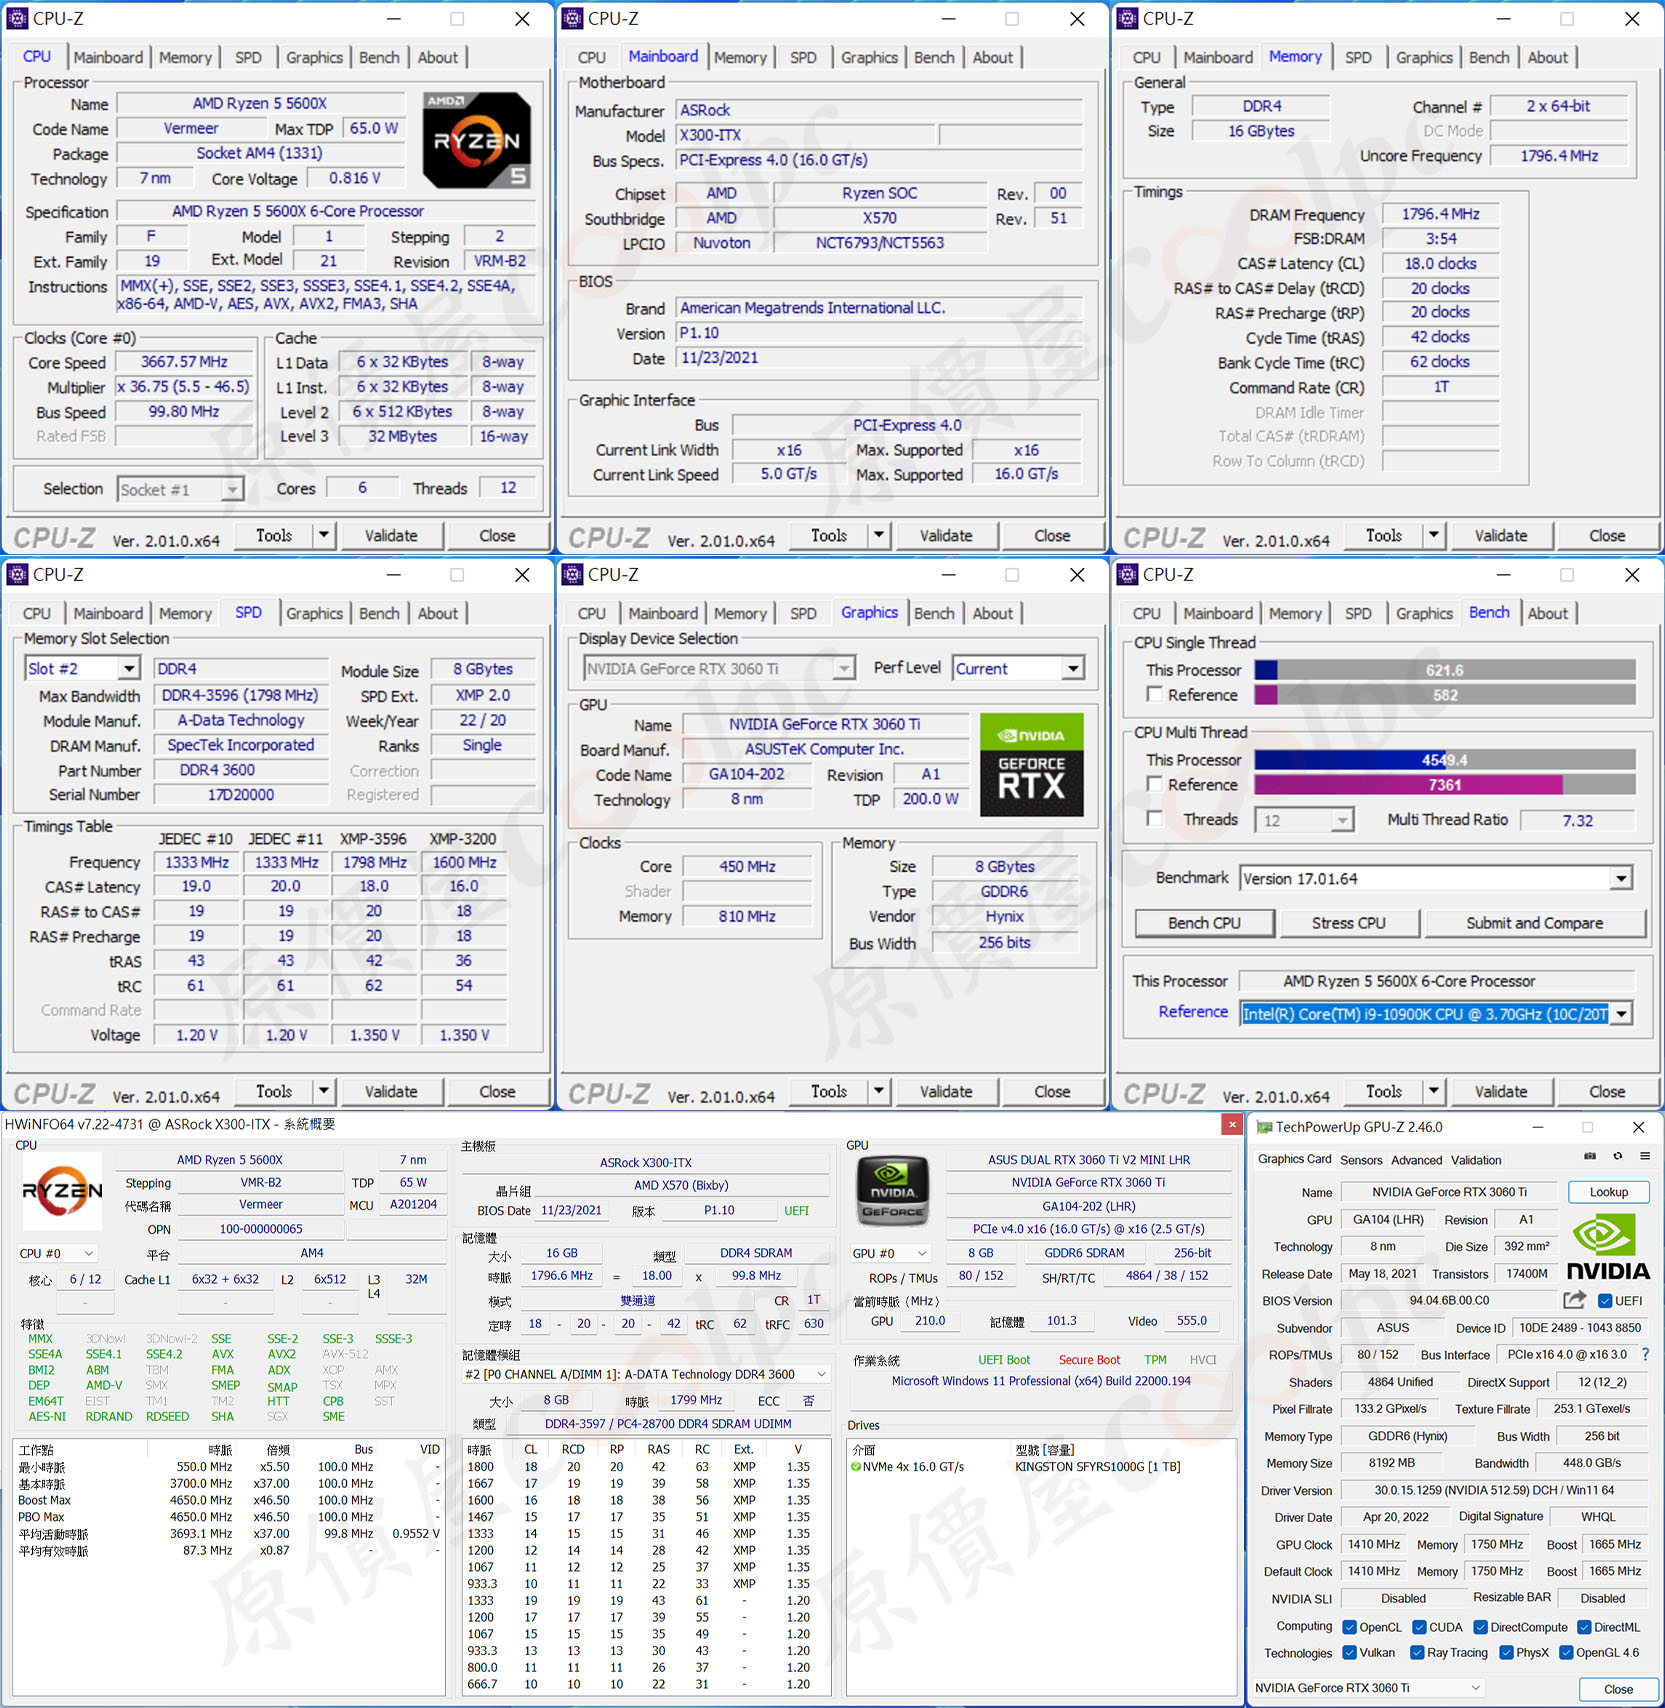The height and width of the screenshot is (1708, 1665).
Task: Open Validation tab in GPU-Z
Action: tap(1476, 1160)
